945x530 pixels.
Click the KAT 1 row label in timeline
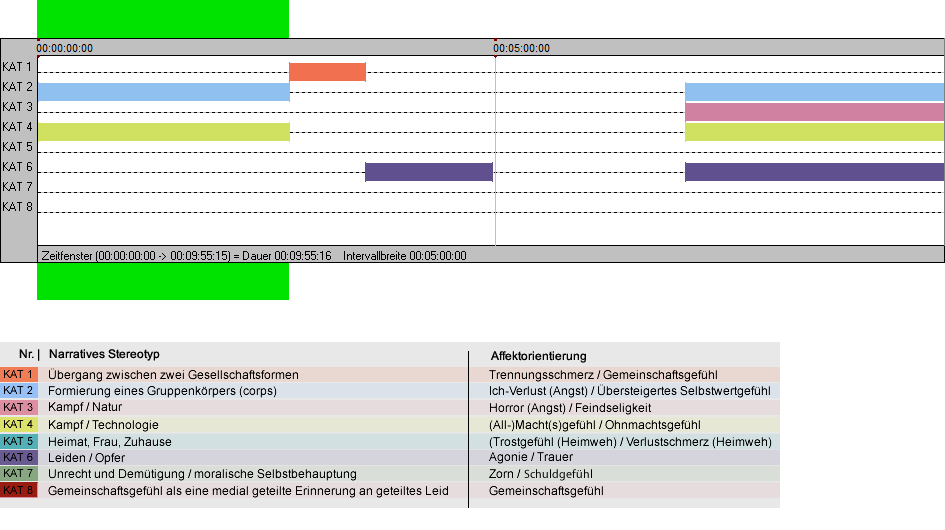coord(17,67)
